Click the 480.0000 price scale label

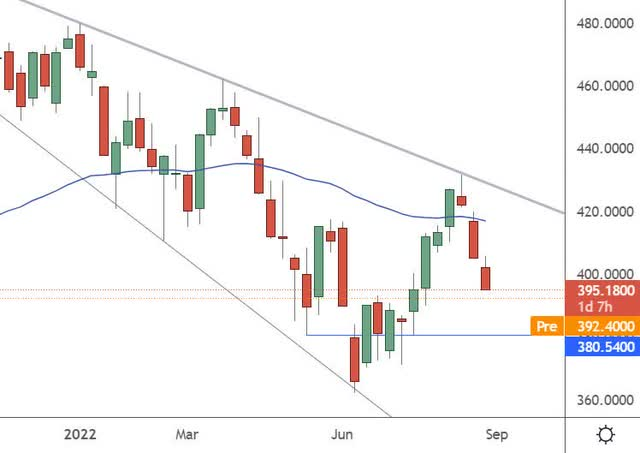coord(602,23)
